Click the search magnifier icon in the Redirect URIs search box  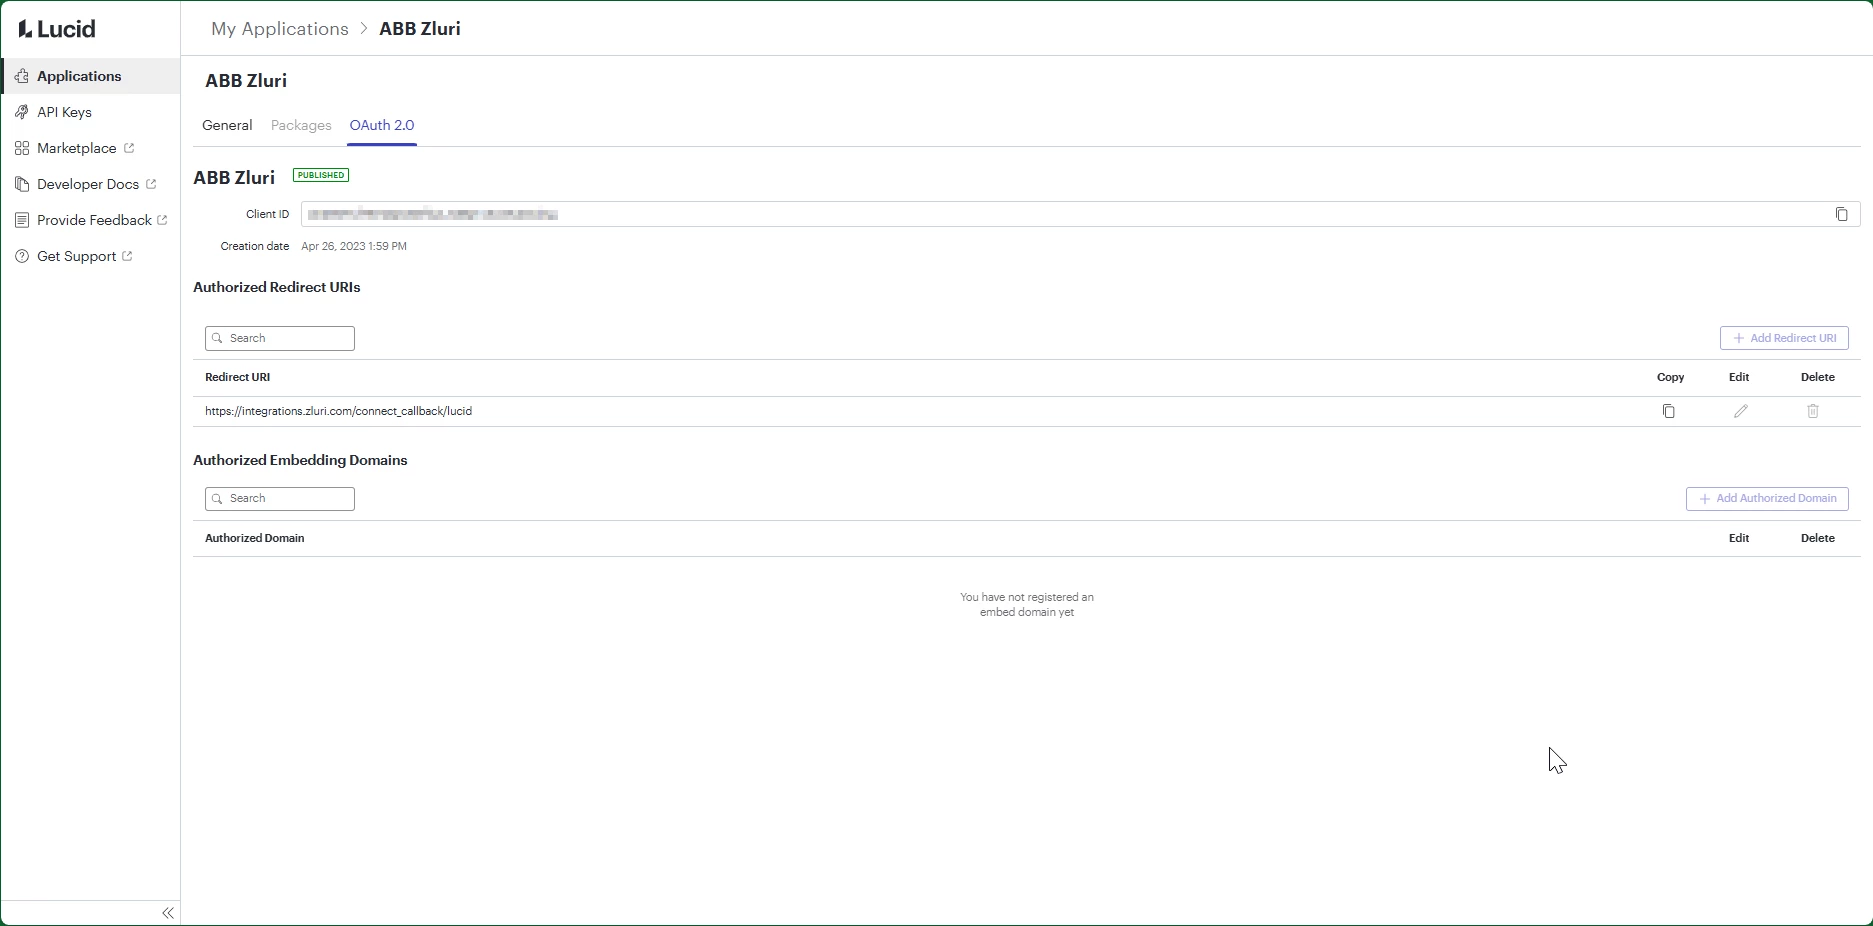[217, 338]
